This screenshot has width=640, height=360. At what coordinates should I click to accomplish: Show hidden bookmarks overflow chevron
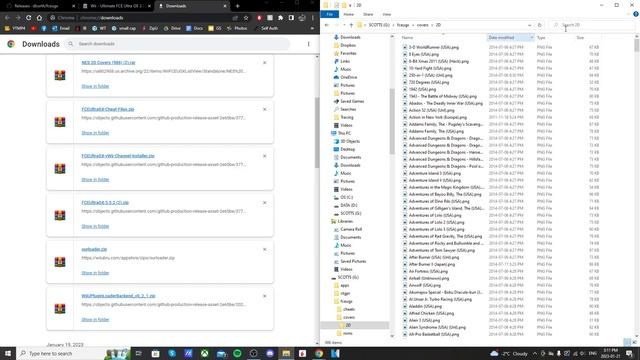click(312, 28)
